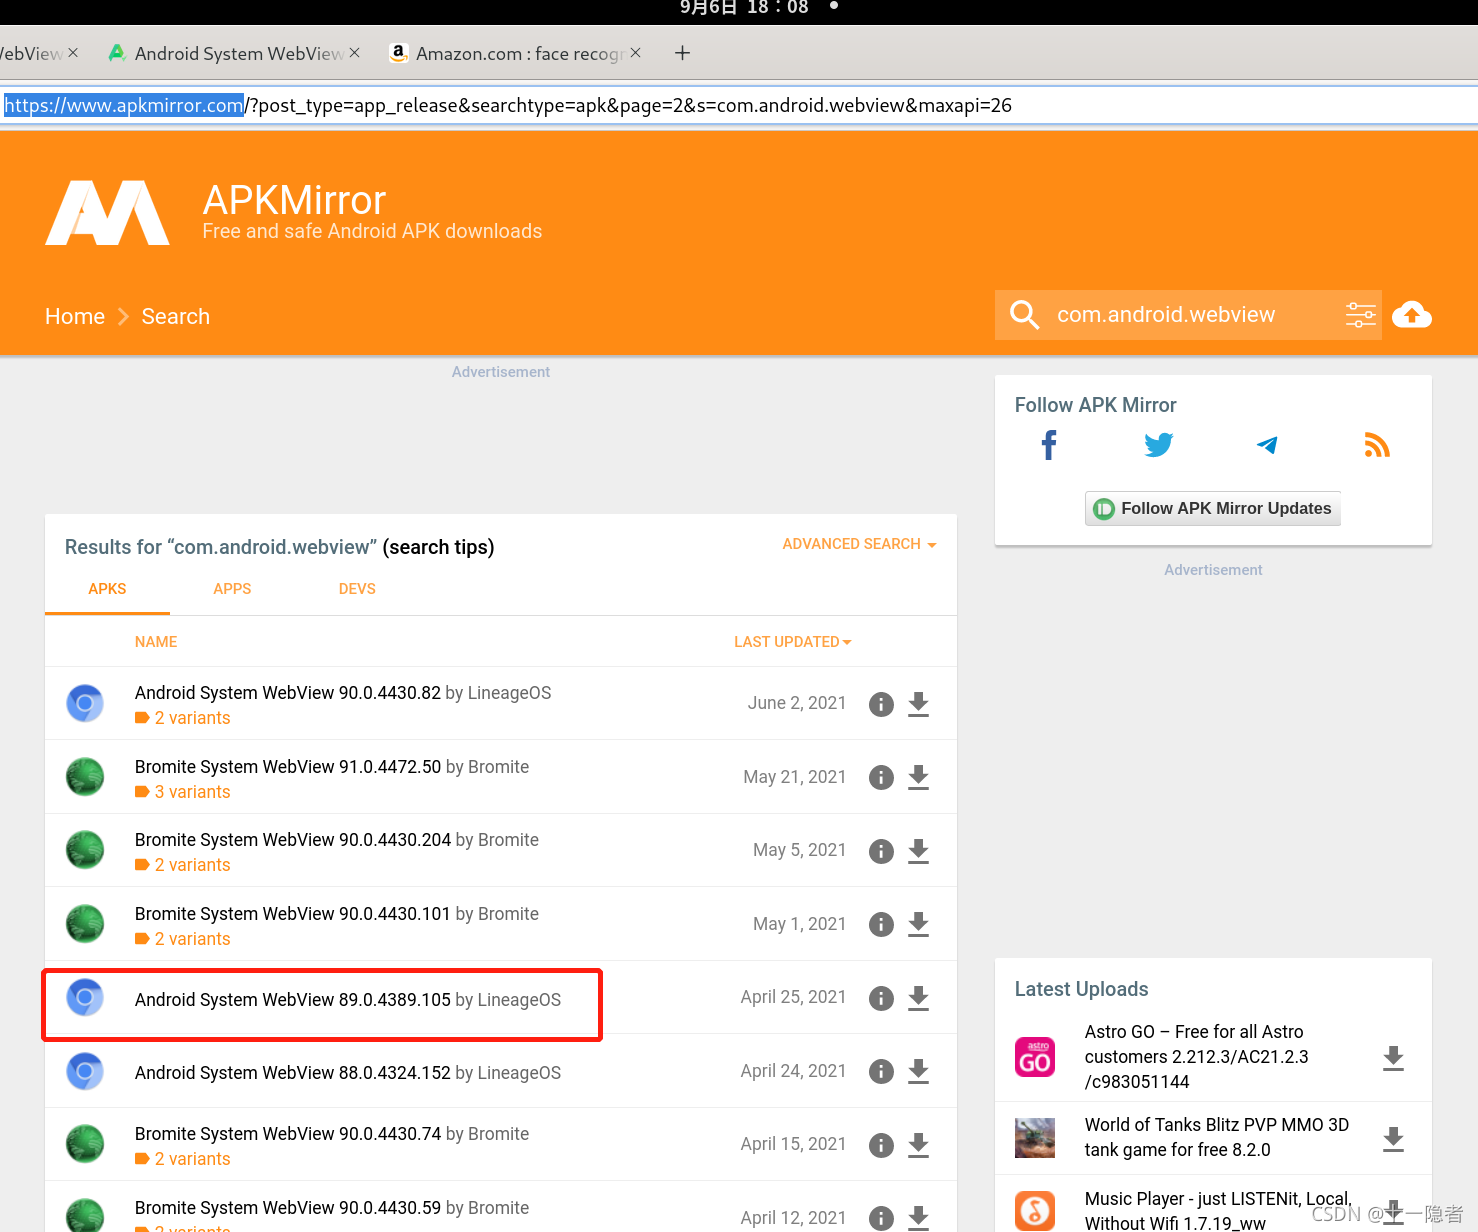Switch to the DEVS results tab

357,589
